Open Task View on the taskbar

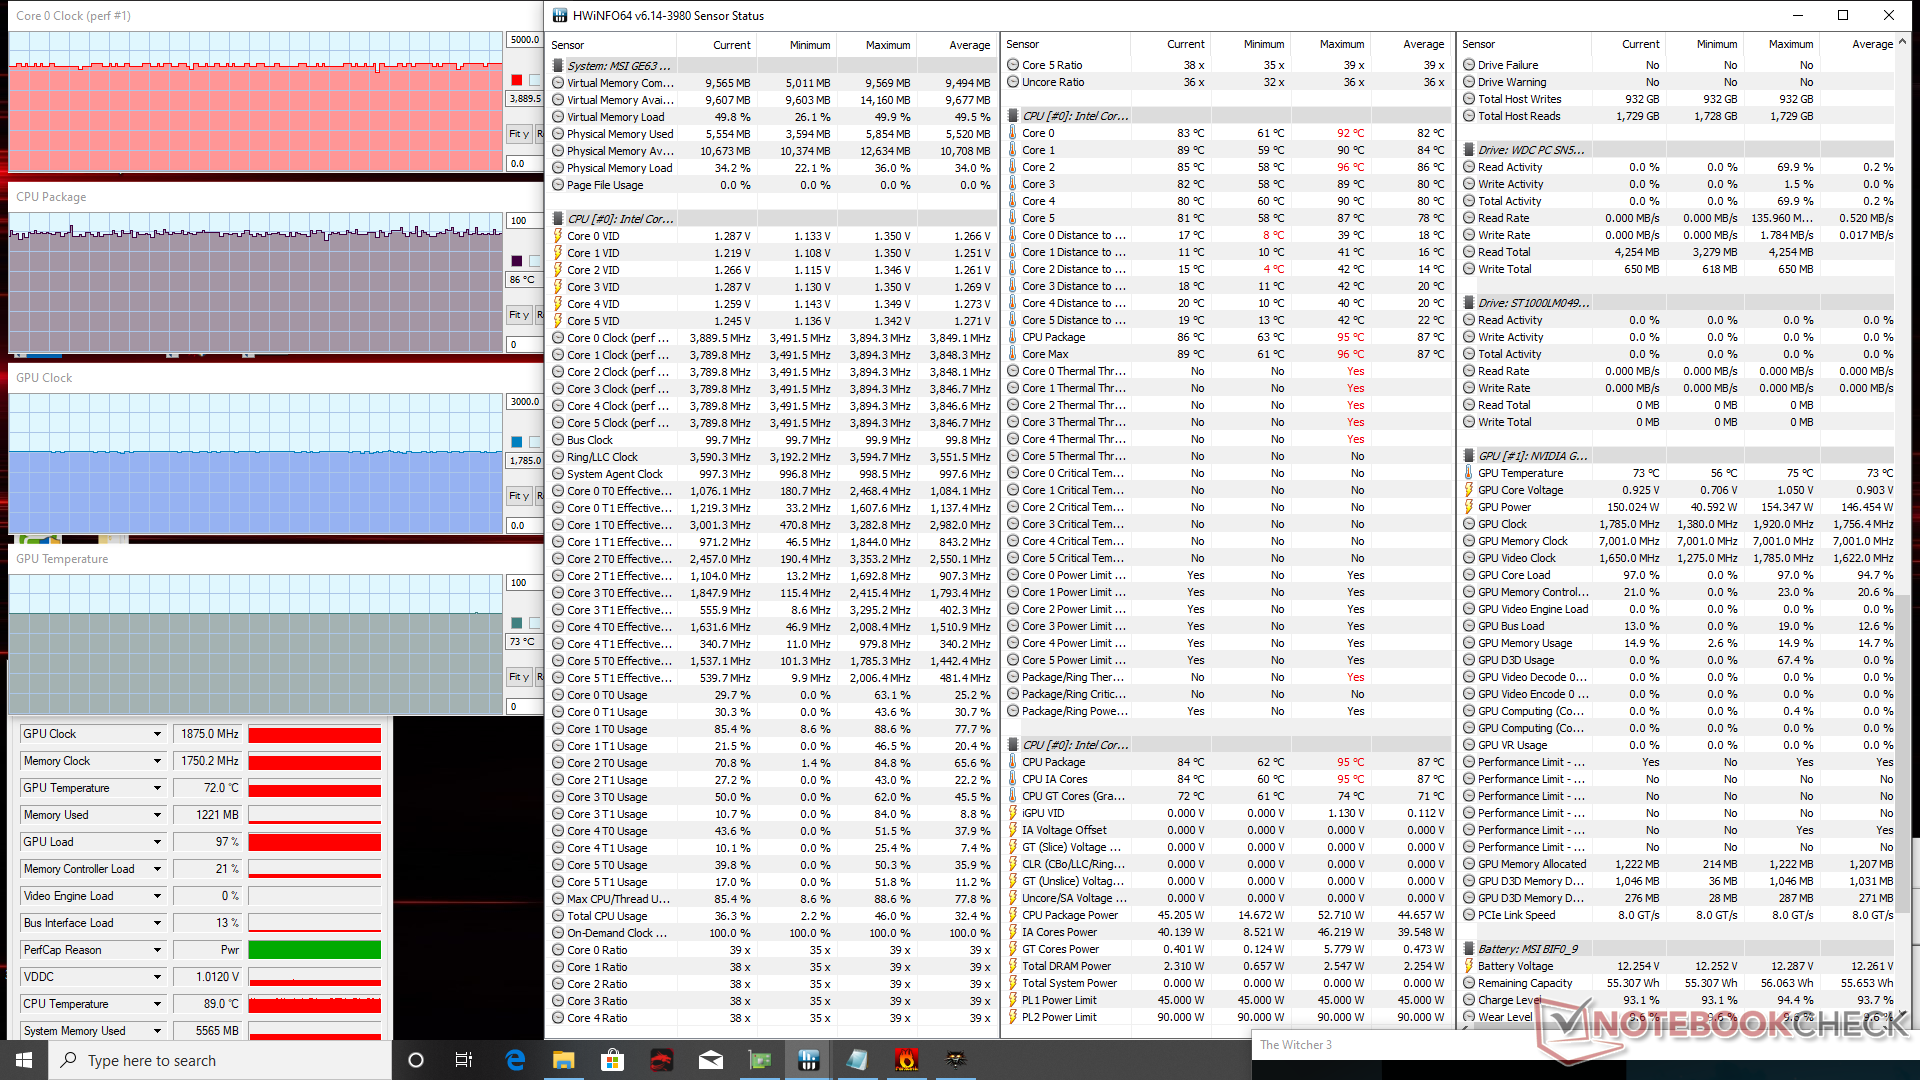[x=464, y=1060]
